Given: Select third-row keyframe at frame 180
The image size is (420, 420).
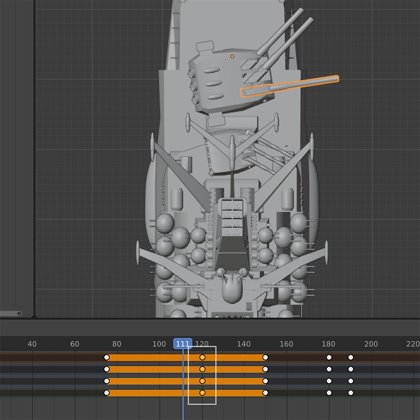Looking at the screenshot, I should tap(329, 381).
